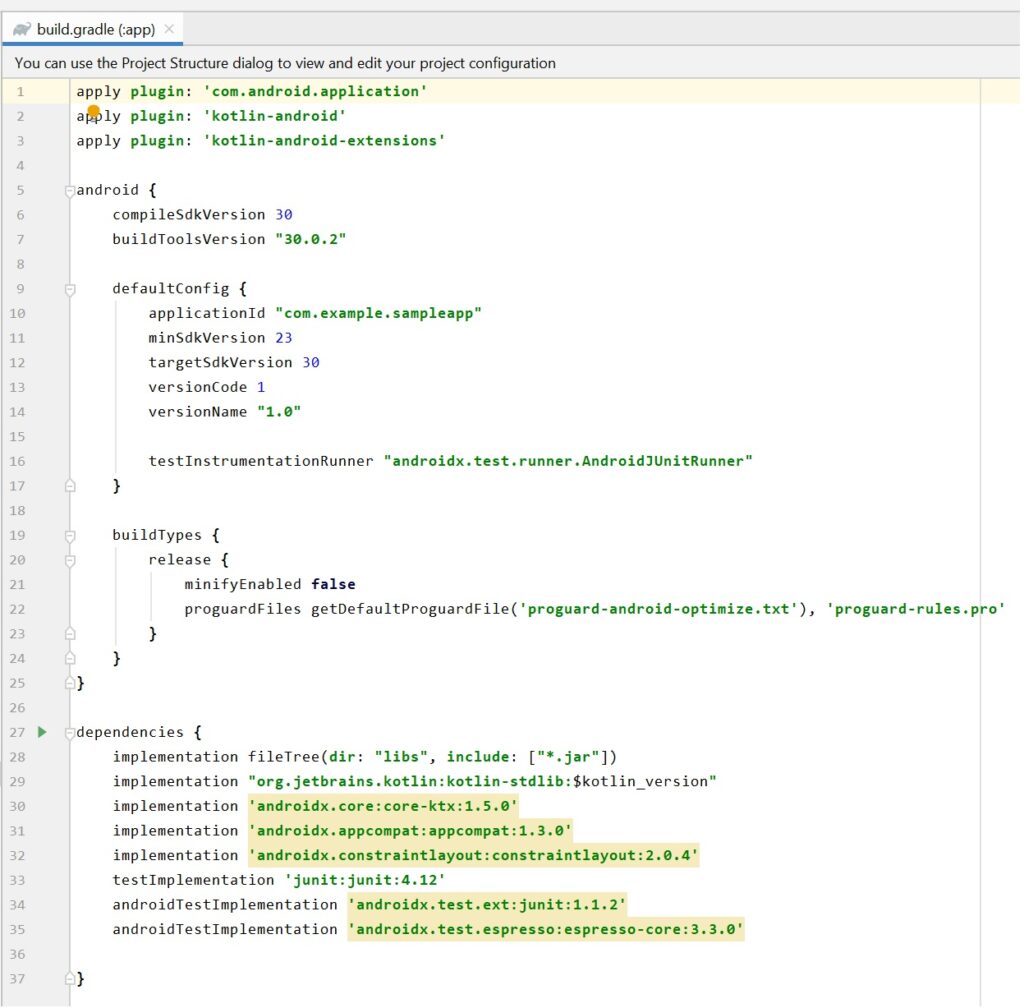
Task: Collapse the release block on line 20
Action: (x=70, y=561)
